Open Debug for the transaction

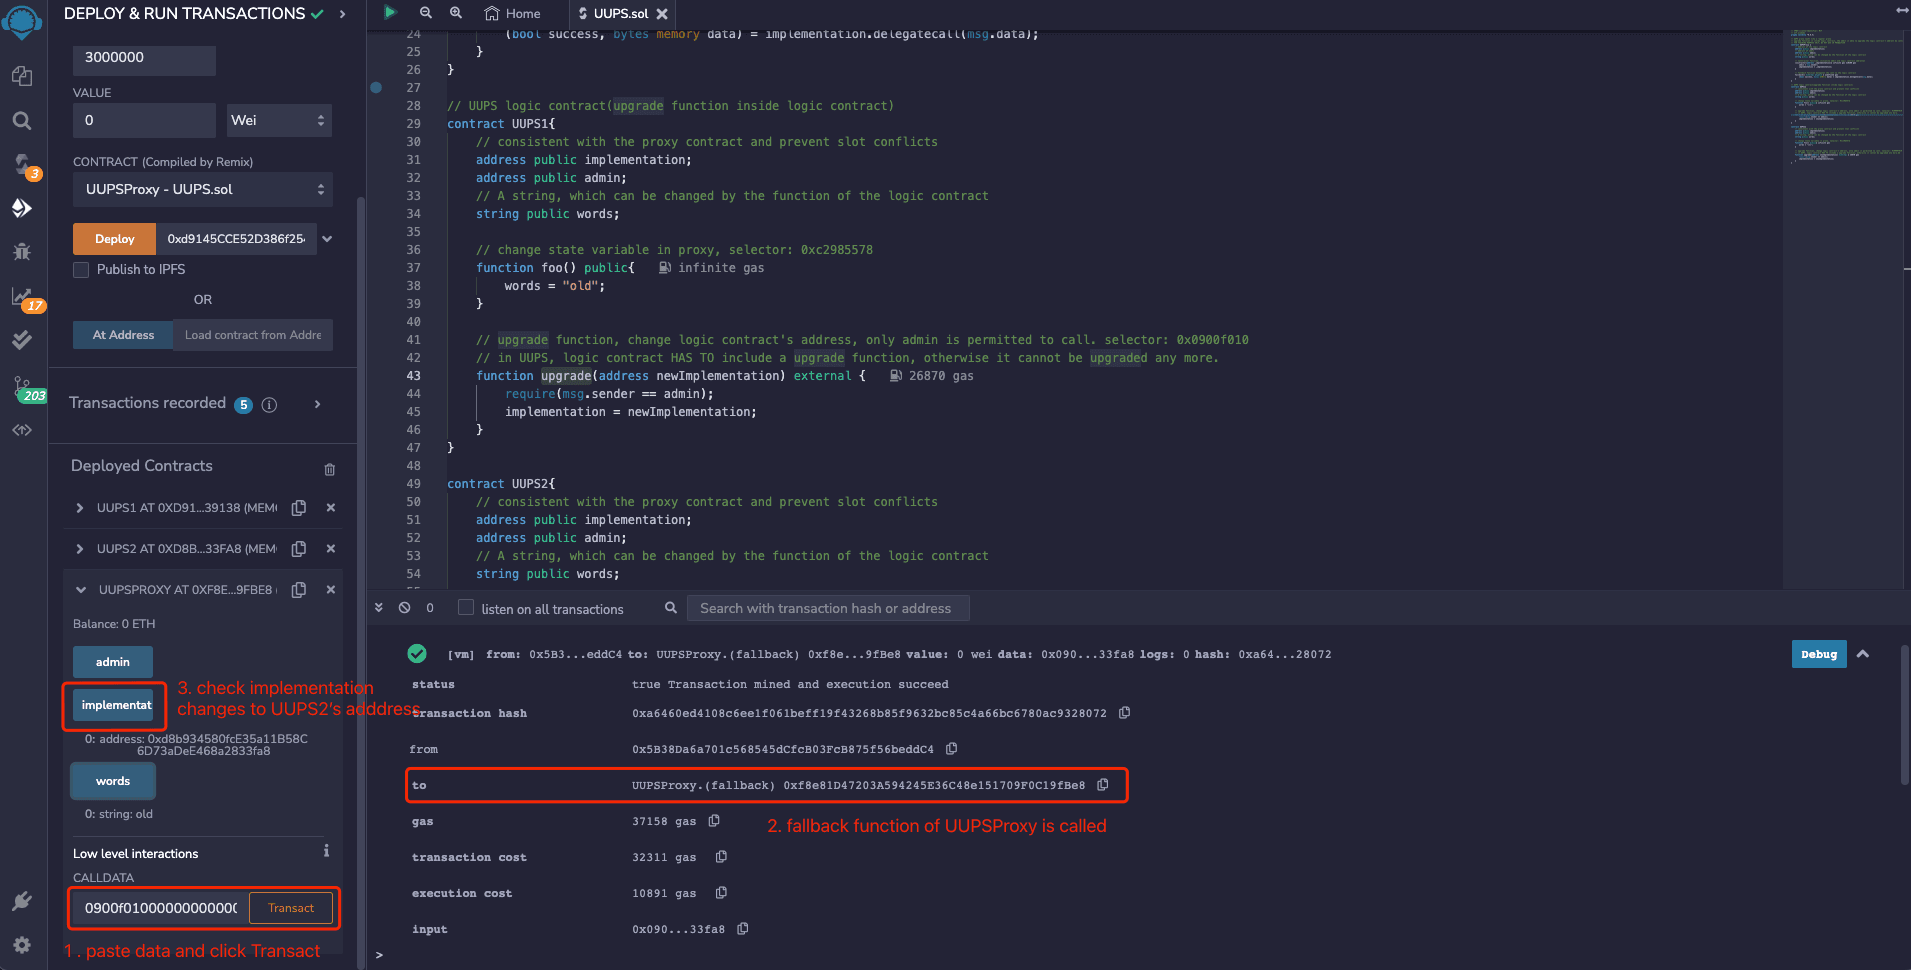tap(1819, 654)
